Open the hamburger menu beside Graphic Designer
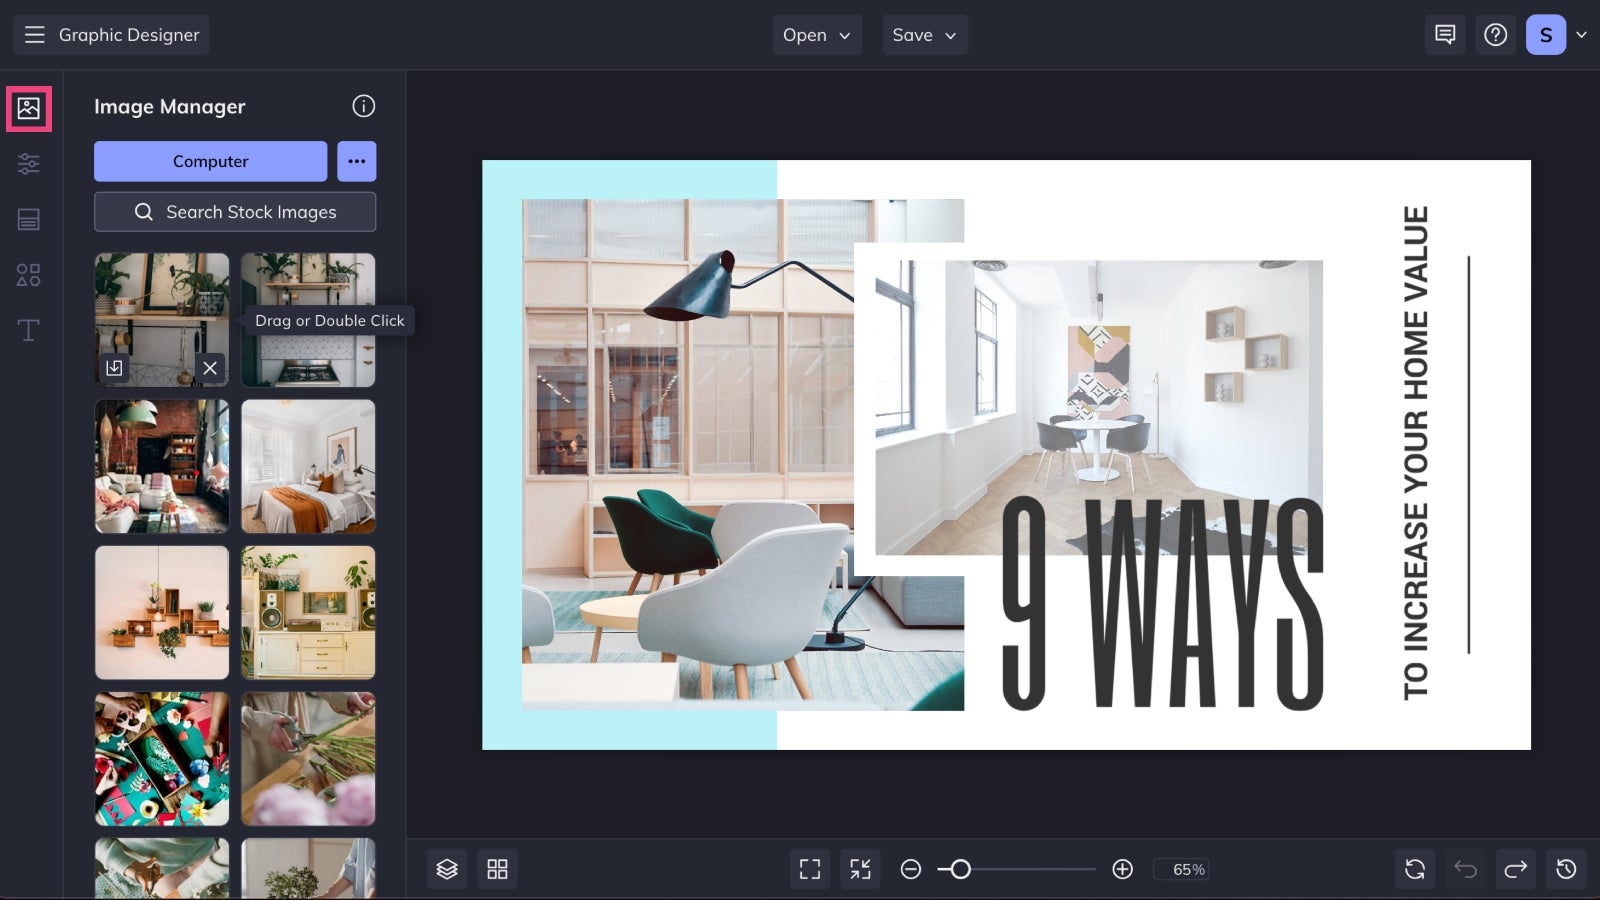Image resolution: width=1600 pixels, height=900 pixels. tap(34, 34)
